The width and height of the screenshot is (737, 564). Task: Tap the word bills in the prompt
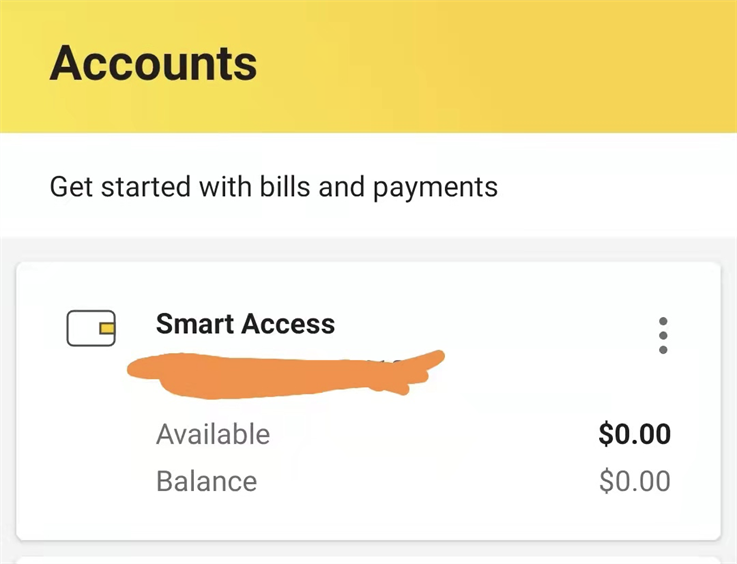point(285,186)
